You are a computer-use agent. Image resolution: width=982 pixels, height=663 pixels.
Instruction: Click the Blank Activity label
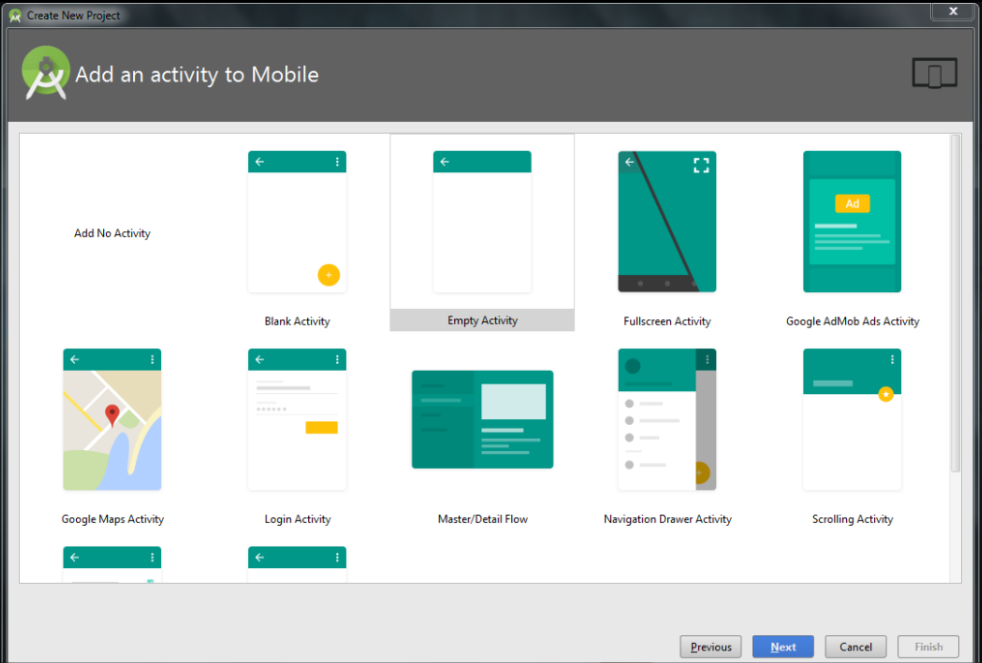[x=297, y=321]
